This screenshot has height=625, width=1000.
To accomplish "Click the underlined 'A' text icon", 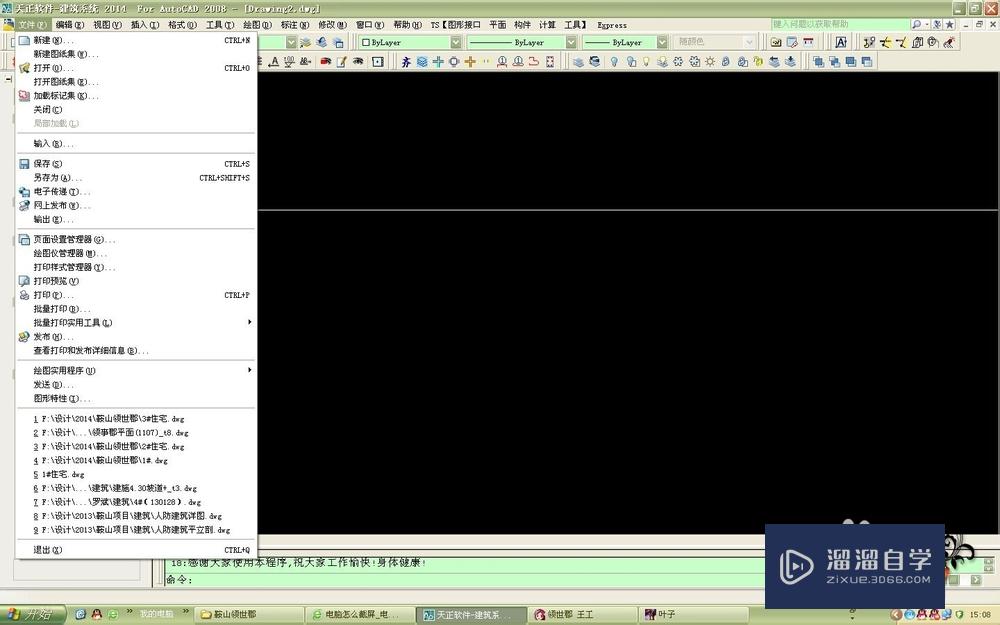I will click(x=274, y=62).
